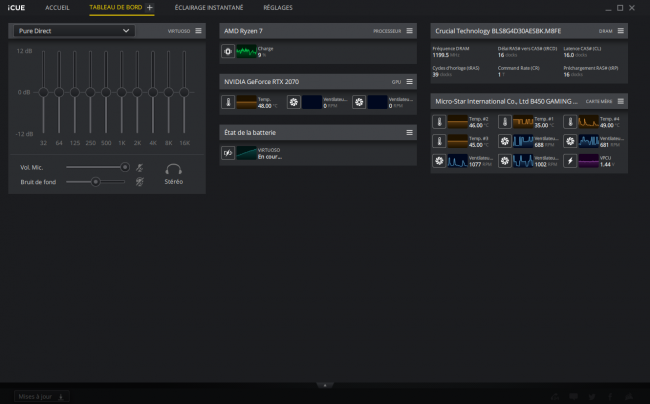The image size is (650, 404).
Task: Switch to the ÉCLAIRAGE INSTANTANÉ tab
Action: pyautogui.click(x=209, y=7)
